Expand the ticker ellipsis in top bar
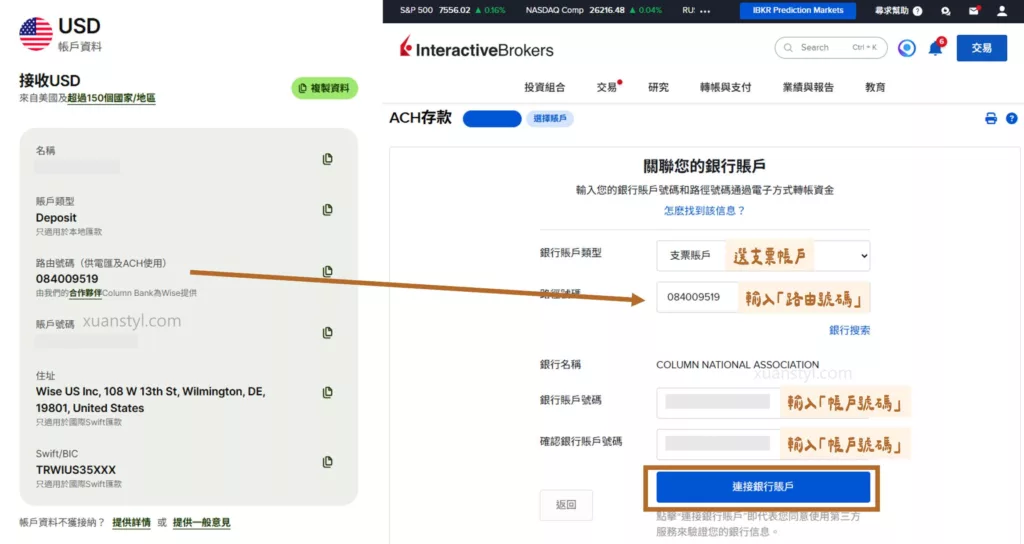 pos(705,11)
